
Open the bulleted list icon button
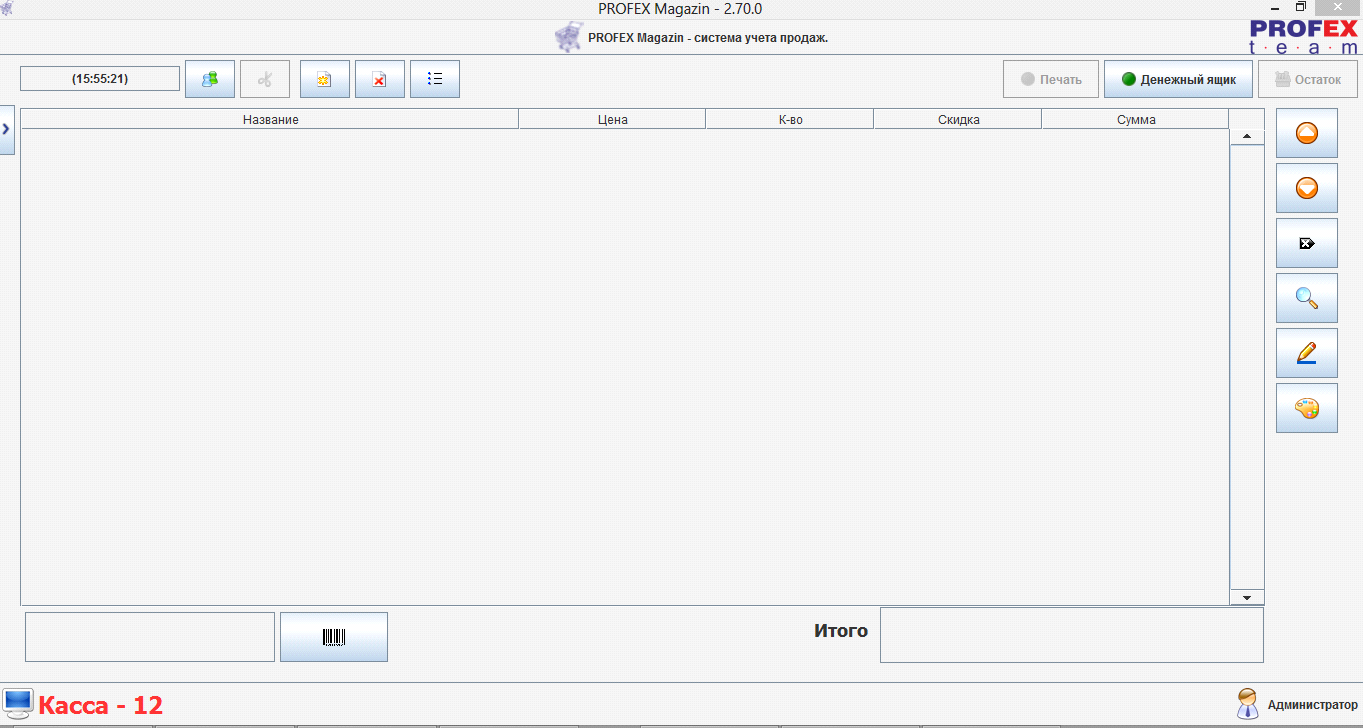(x=435, y=79)
